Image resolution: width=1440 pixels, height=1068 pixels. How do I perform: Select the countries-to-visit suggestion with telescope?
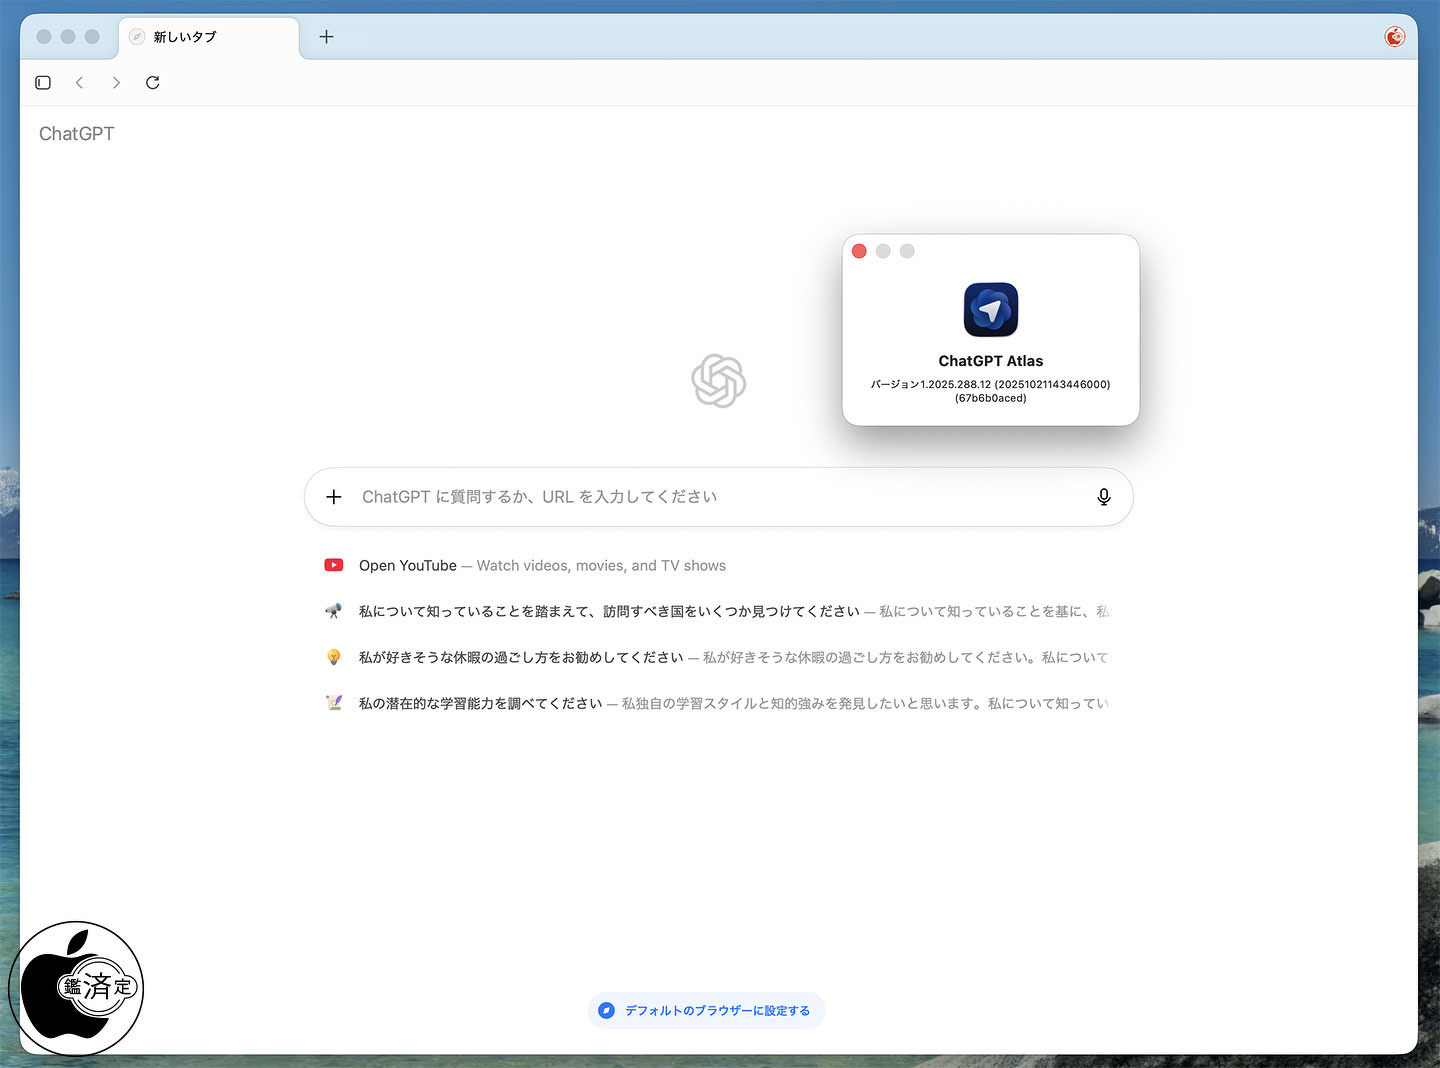click(608, 612)
